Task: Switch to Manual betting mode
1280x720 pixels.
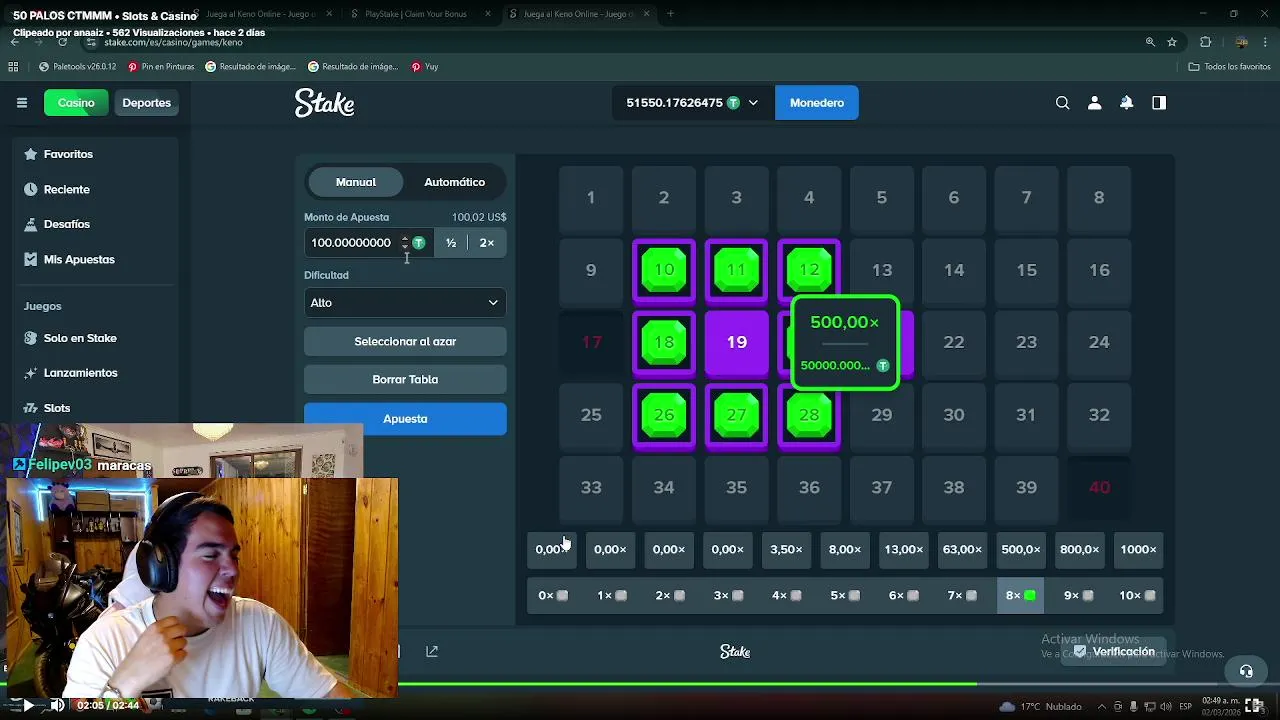Action: 356,182
